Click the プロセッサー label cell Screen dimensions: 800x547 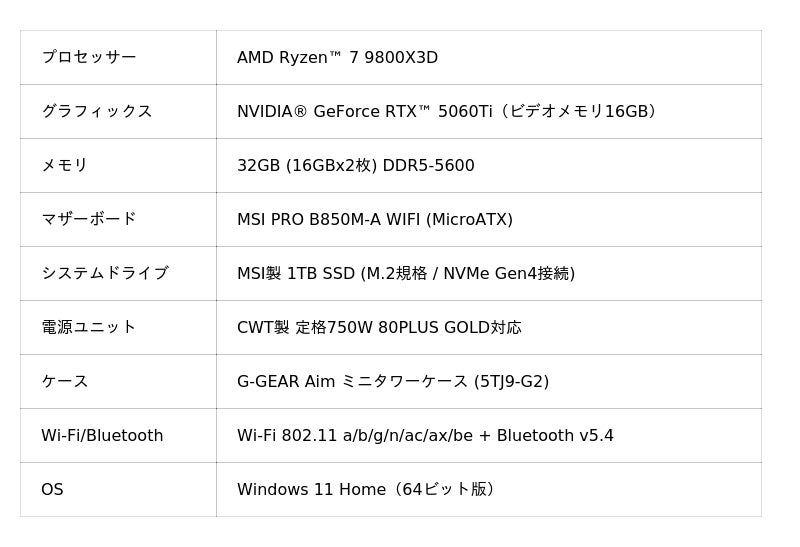(x=88, y=58)
